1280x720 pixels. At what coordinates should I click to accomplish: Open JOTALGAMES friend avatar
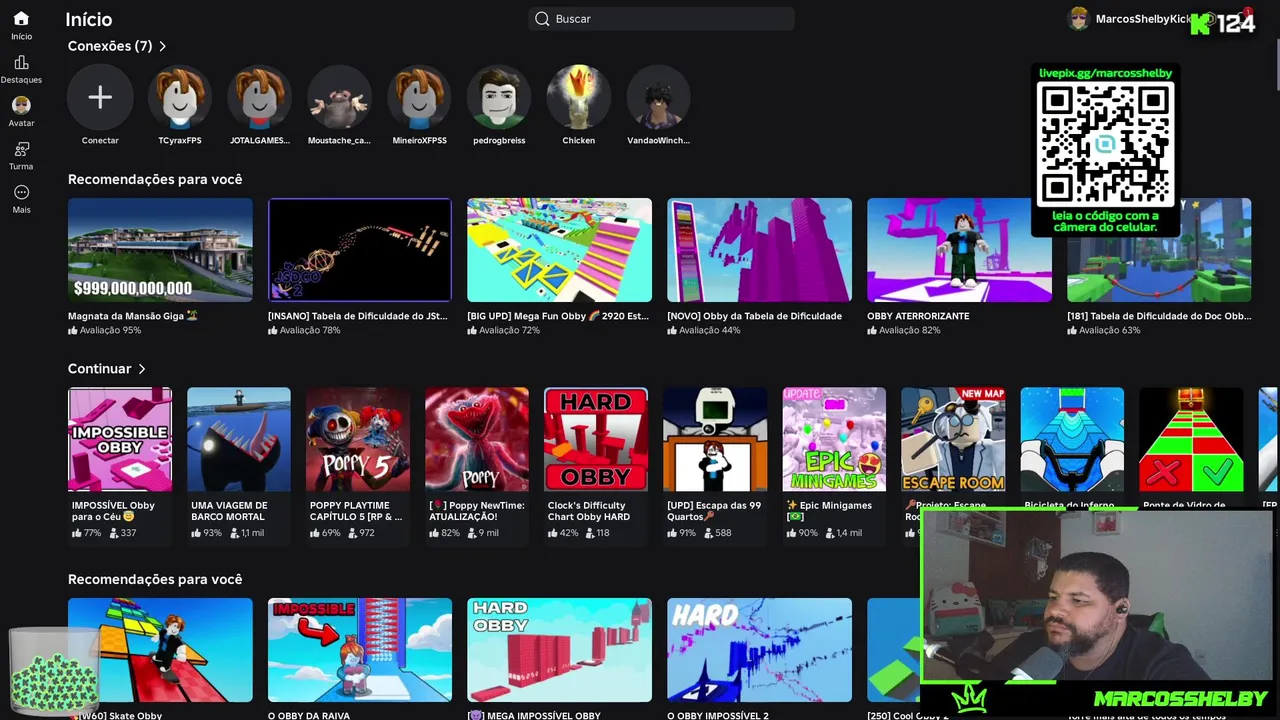[260, 97]
